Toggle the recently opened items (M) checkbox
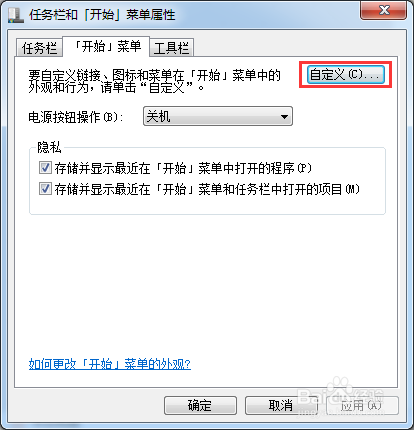Image resolution: width=414 pixels, height=430 pixels. 45,189
